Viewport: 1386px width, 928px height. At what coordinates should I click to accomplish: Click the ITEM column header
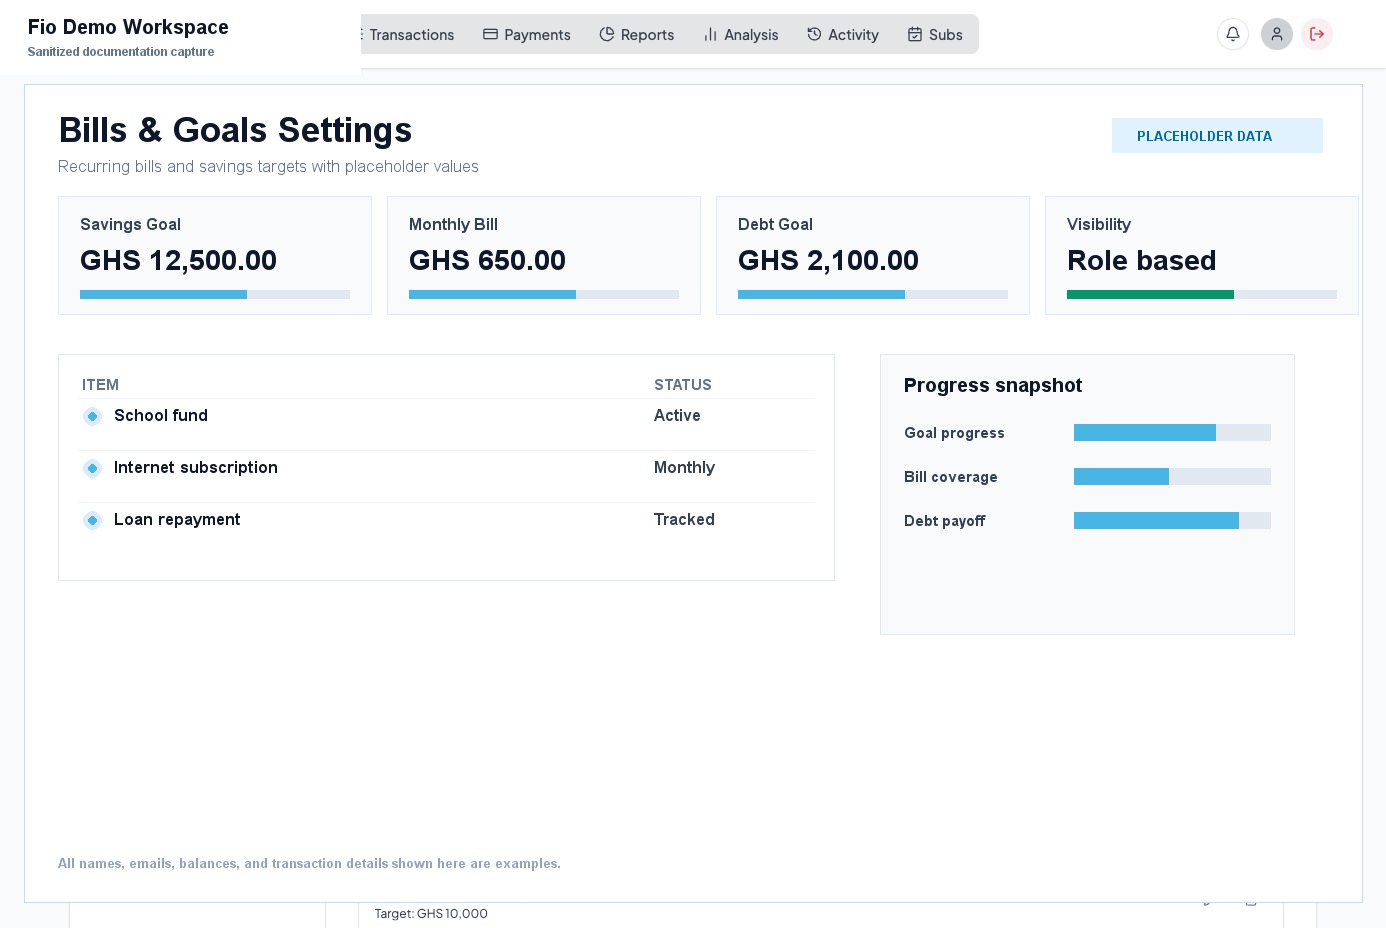[x=100, y=385]
